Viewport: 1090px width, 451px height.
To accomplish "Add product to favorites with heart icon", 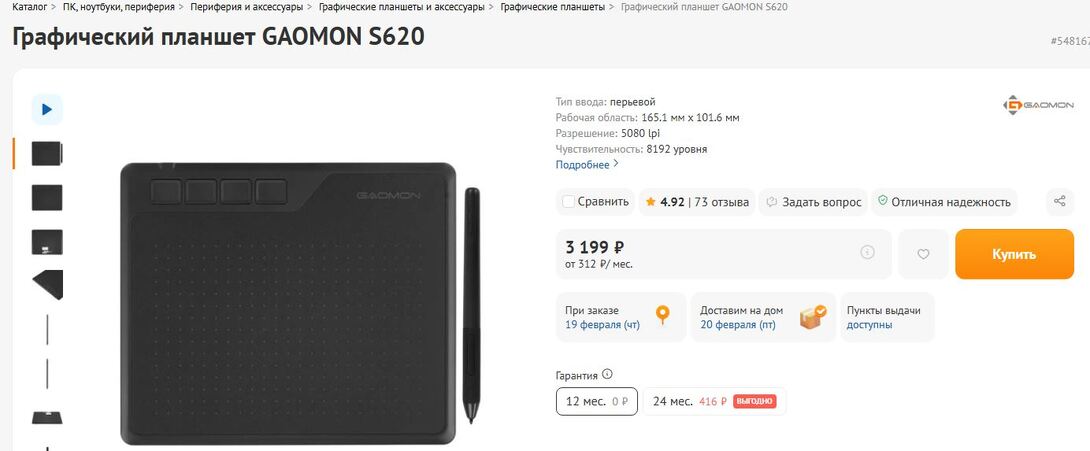I will 923,254.
